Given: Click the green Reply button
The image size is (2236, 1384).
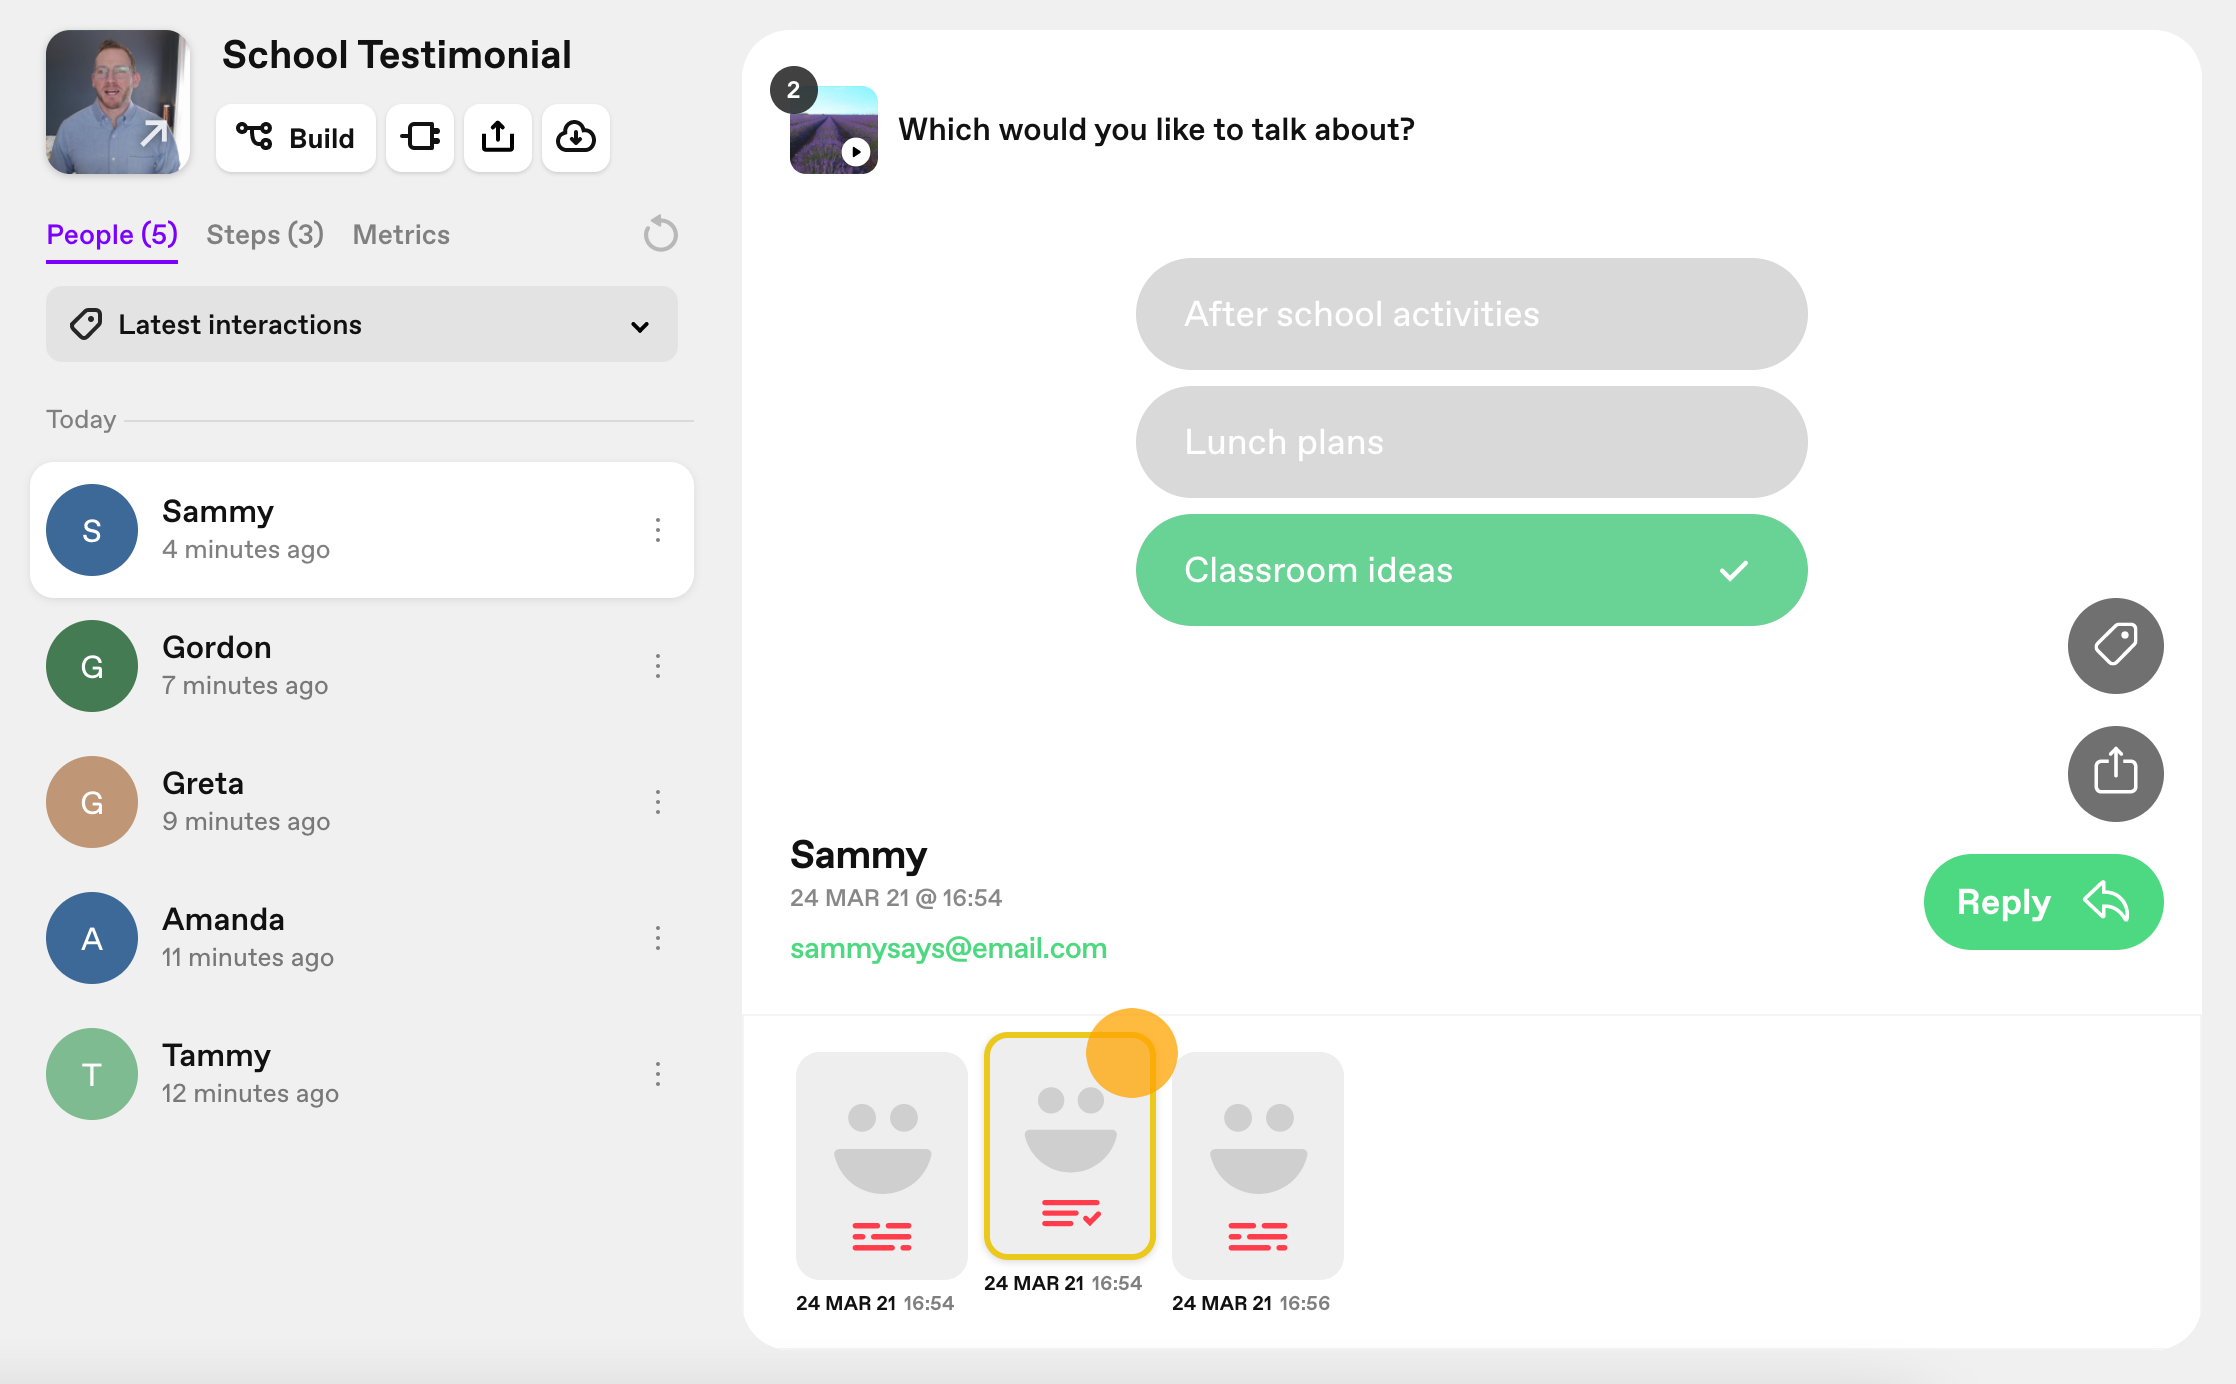Looking at the screenshot, I should click(2043, 902).
